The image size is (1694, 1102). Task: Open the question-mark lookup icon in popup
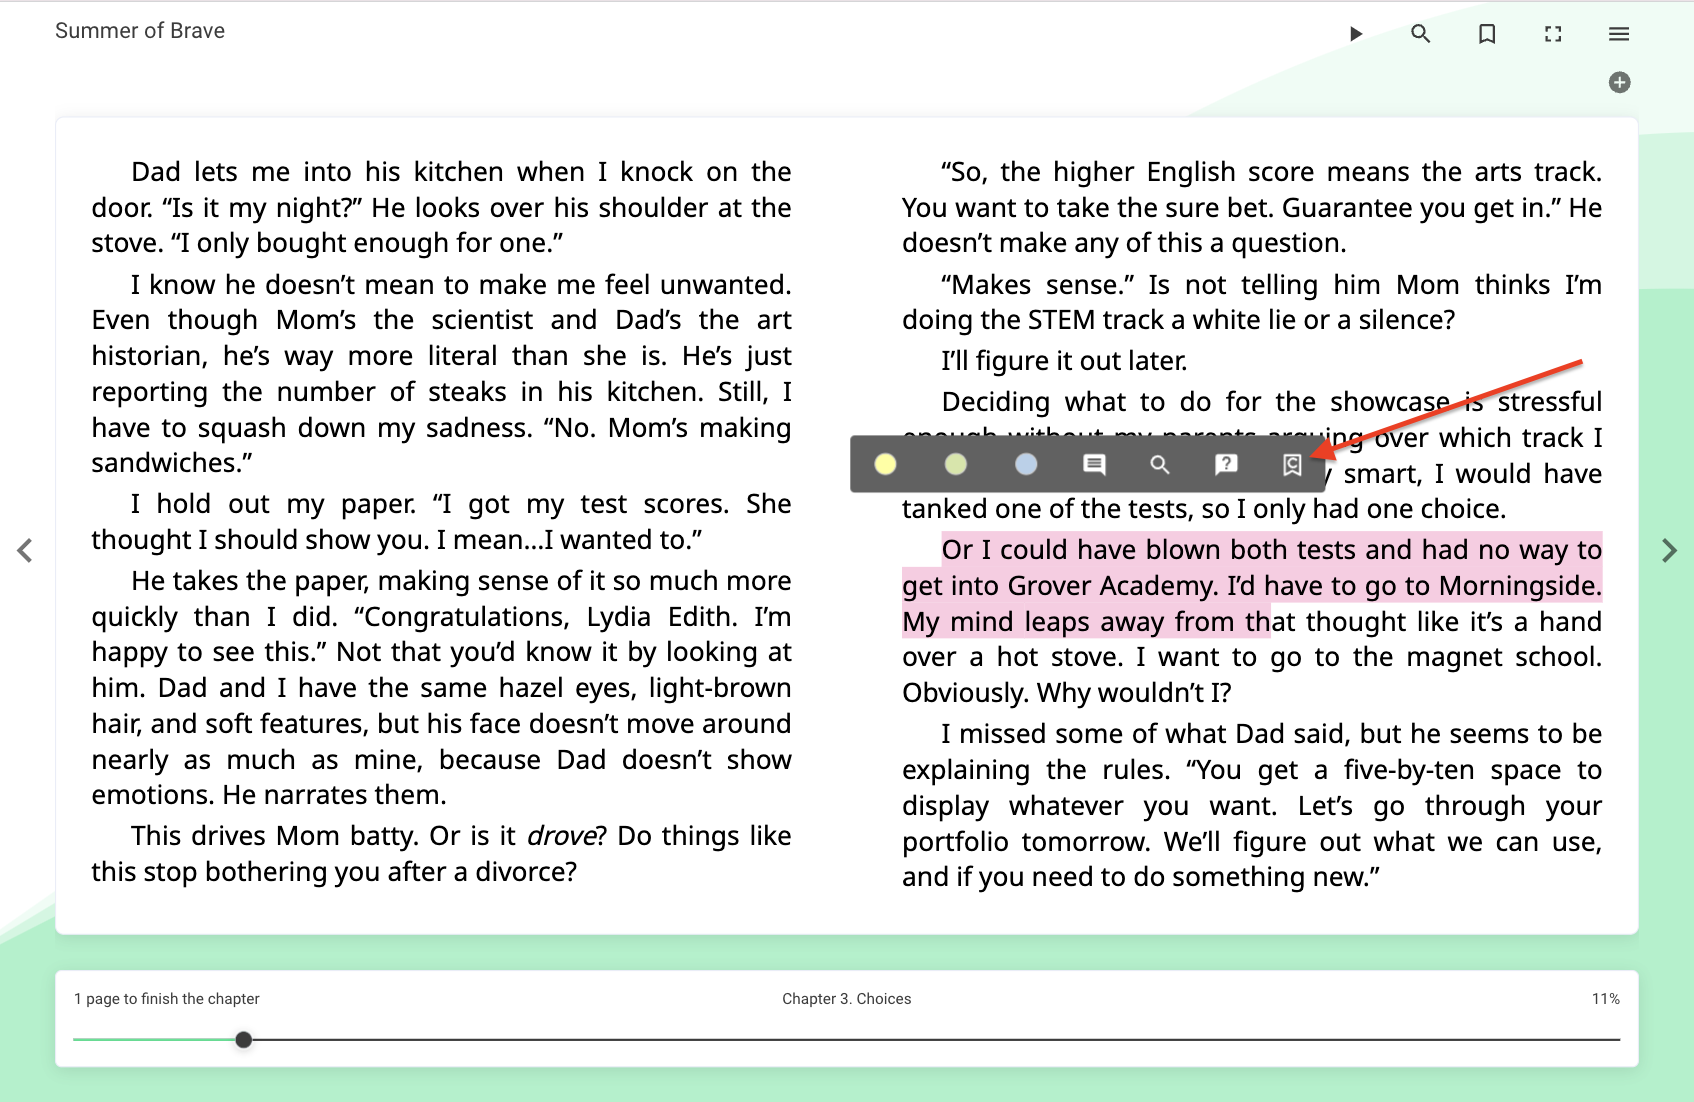click(x=1226, y=464)
